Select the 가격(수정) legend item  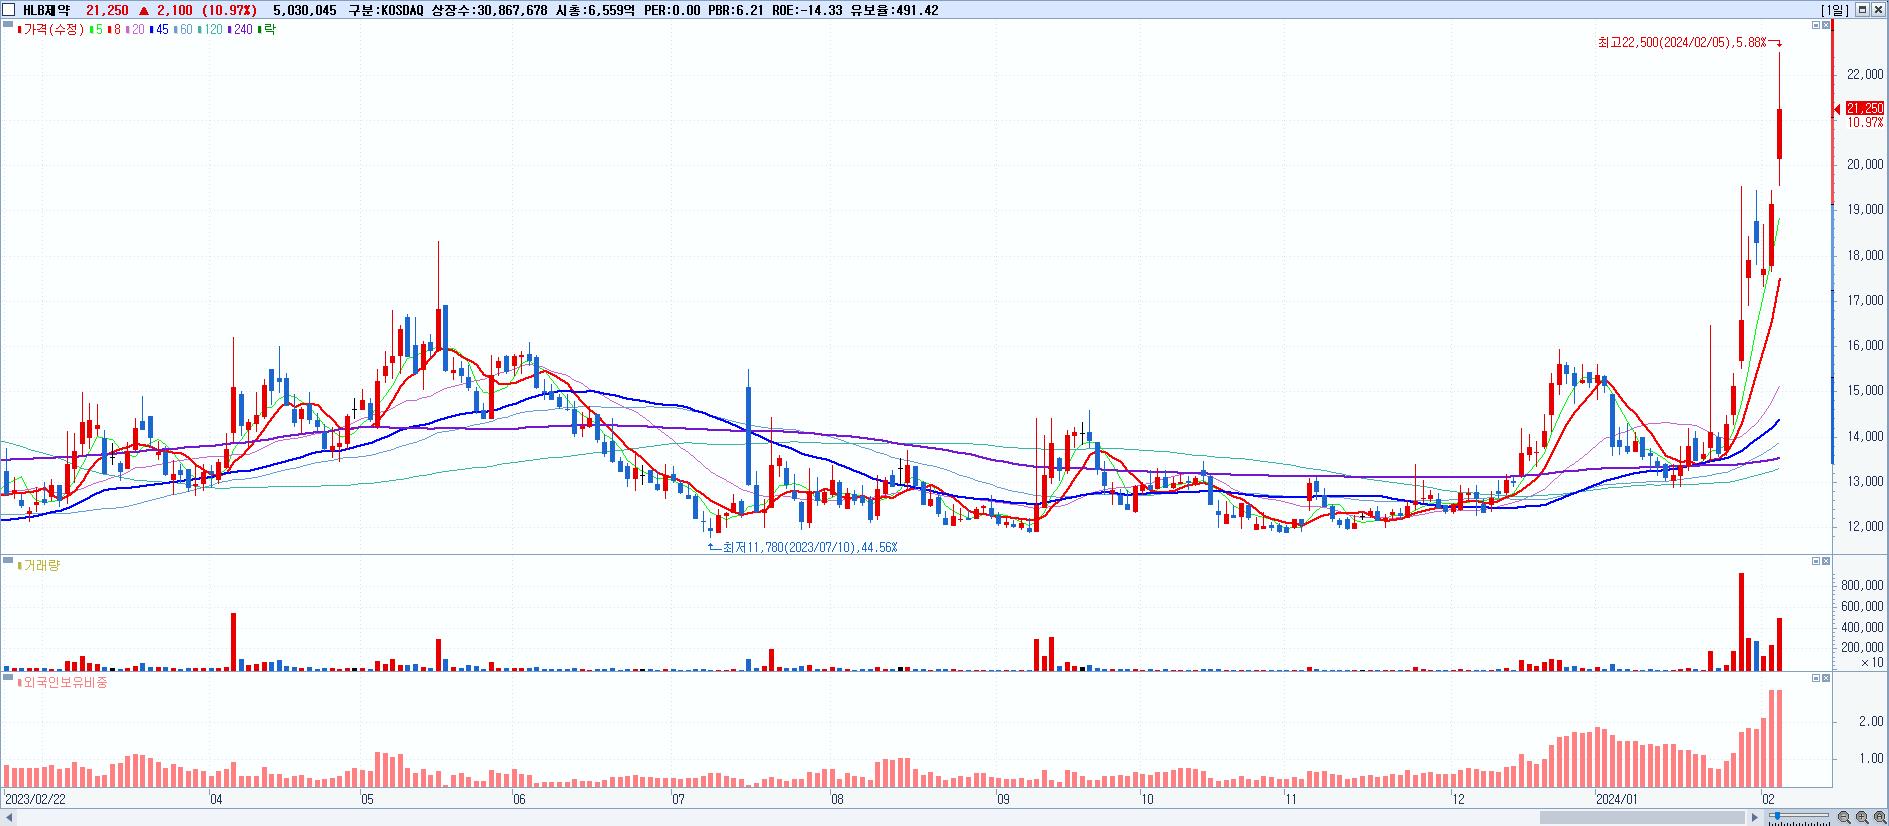click(50, 30)
